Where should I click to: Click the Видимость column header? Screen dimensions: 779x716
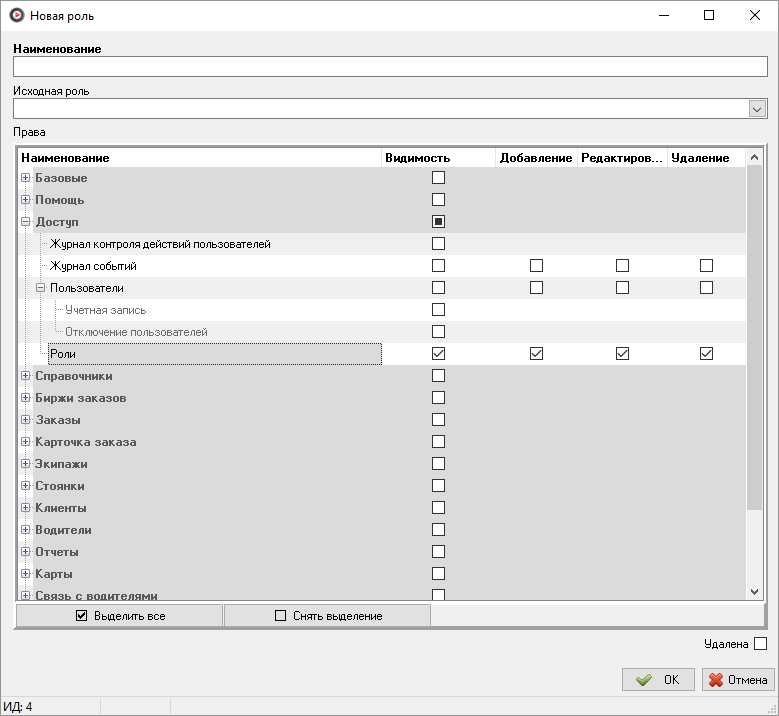tap(438, 158)
